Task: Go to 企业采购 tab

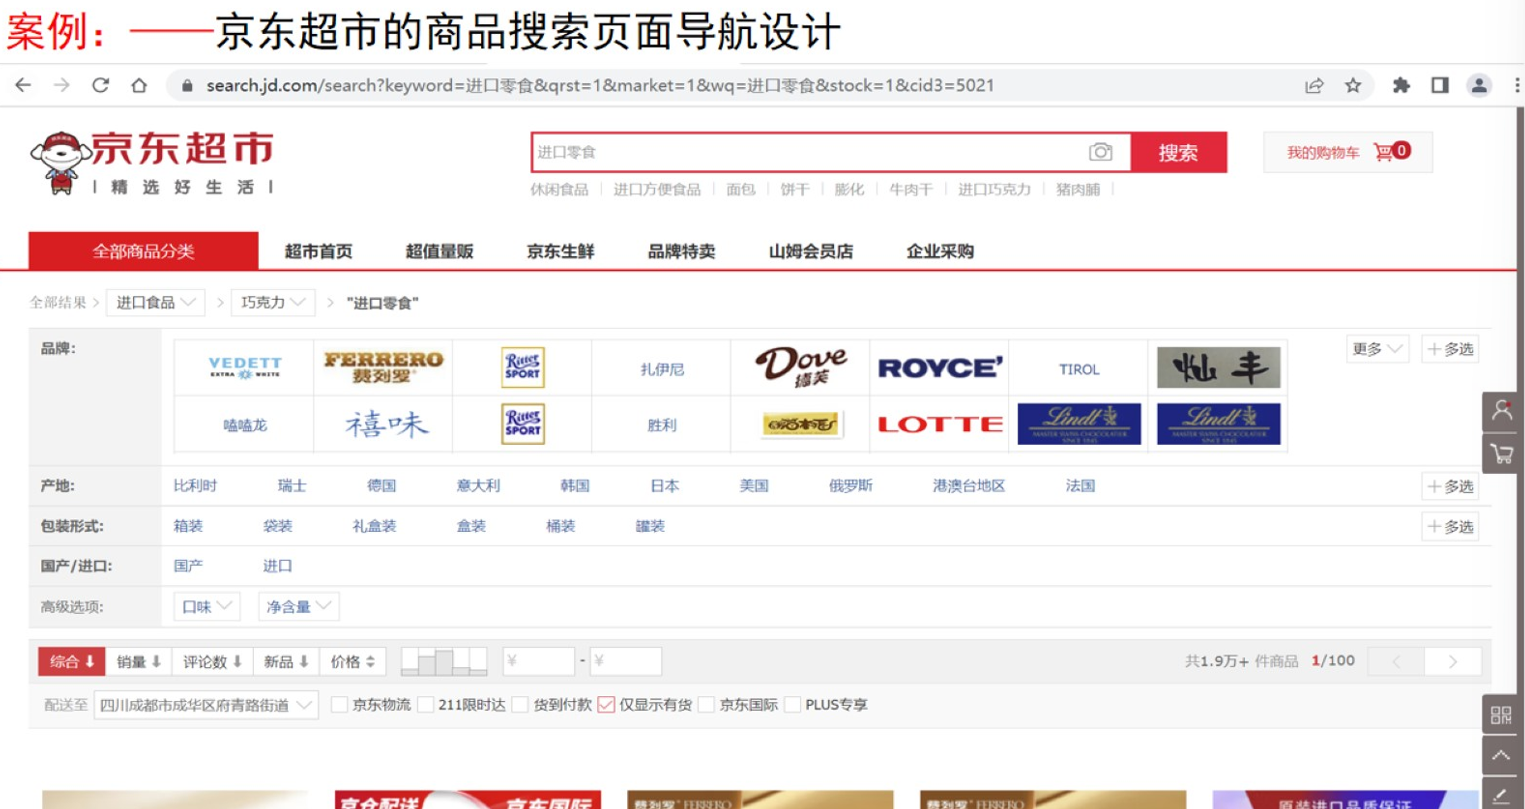Action: 940,251
